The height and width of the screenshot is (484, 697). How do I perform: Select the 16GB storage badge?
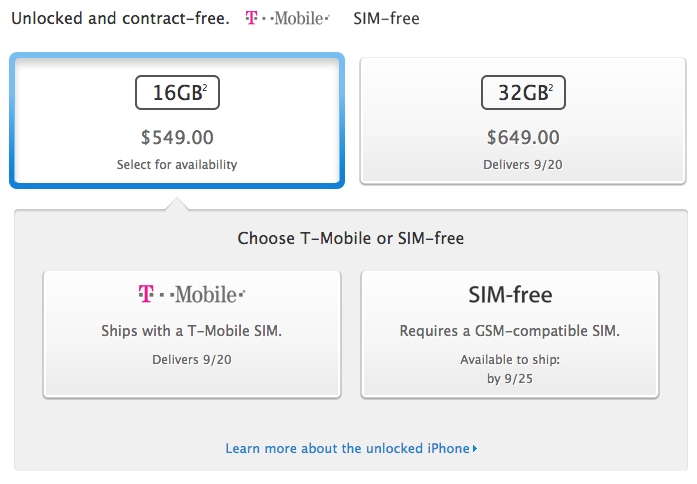click(x=177, y=92)
